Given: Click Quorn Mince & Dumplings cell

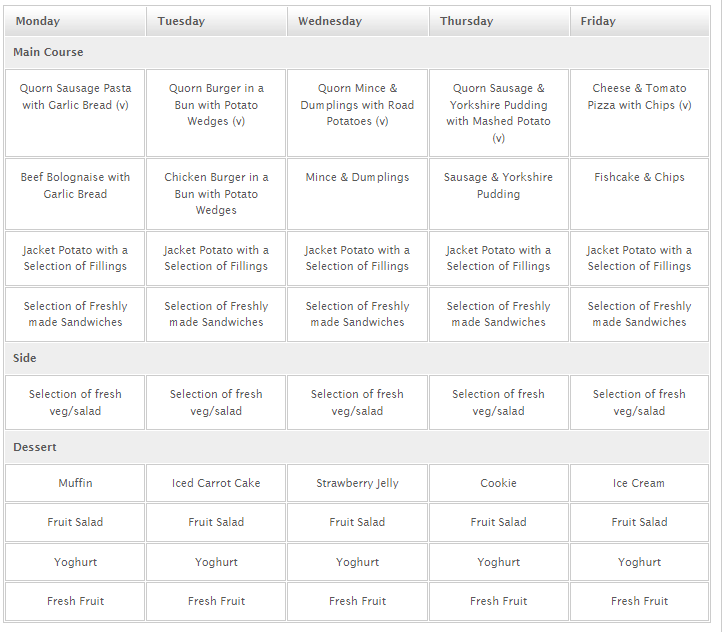Looking at the screenshot, I should [357, 113].
